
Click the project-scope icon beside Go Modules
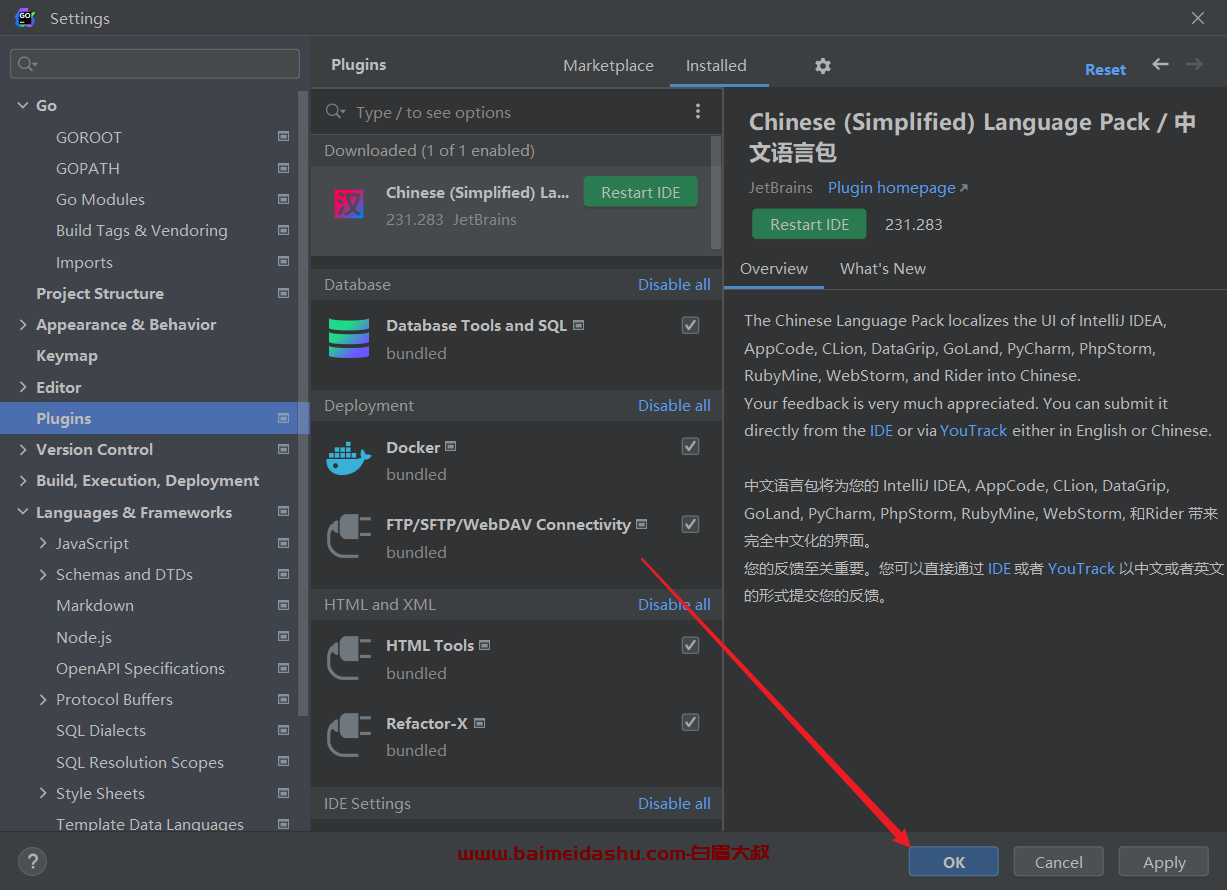(x=284, y=199)
